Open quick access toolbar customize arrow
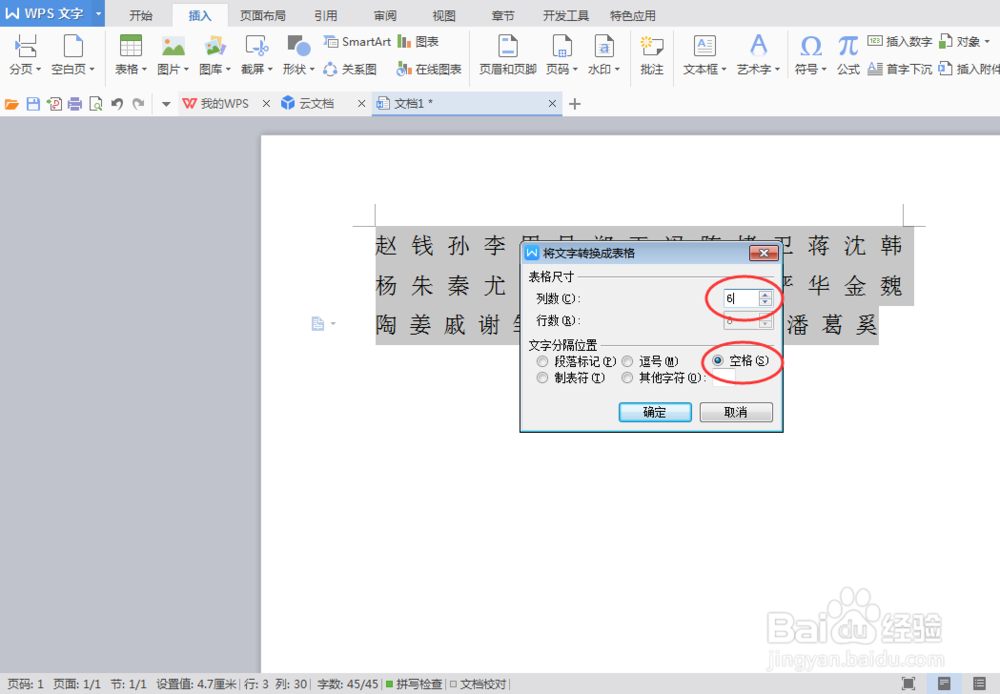 [166, 104]
